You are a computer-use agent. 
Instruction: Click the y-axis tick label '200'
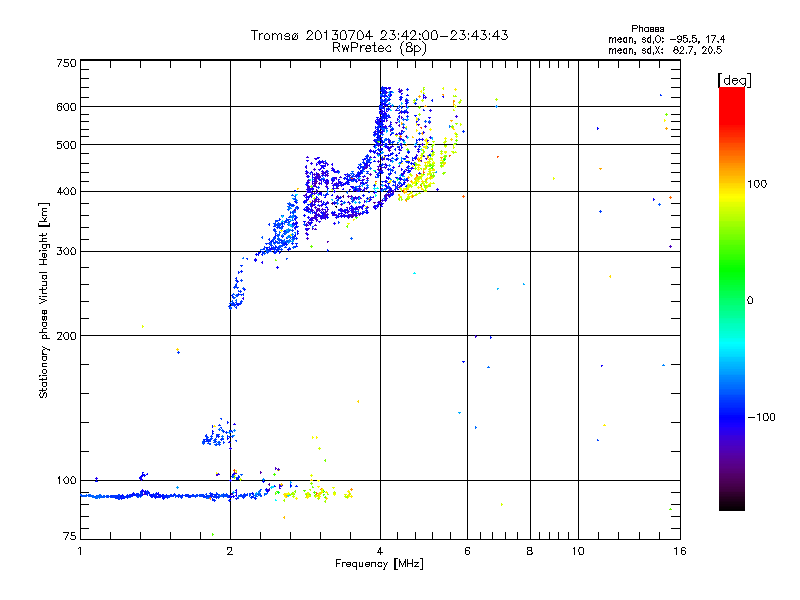pyautogui.click(x=66, y=336)
